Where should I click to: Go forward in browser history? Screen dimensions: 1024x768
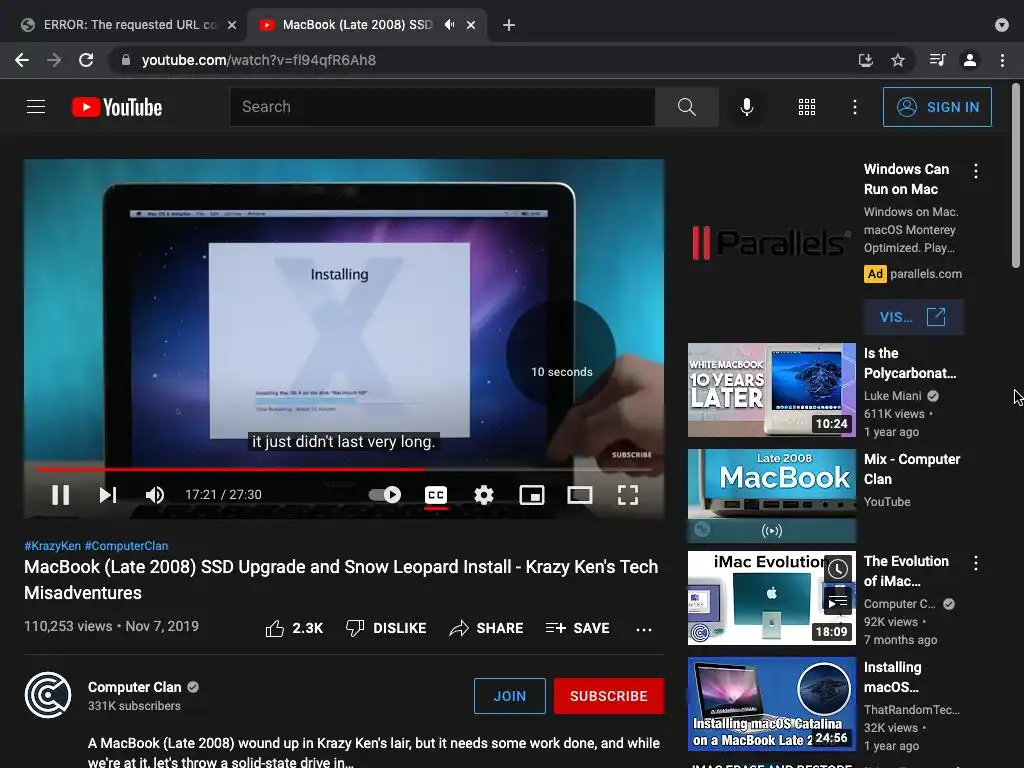click(54, 60)
